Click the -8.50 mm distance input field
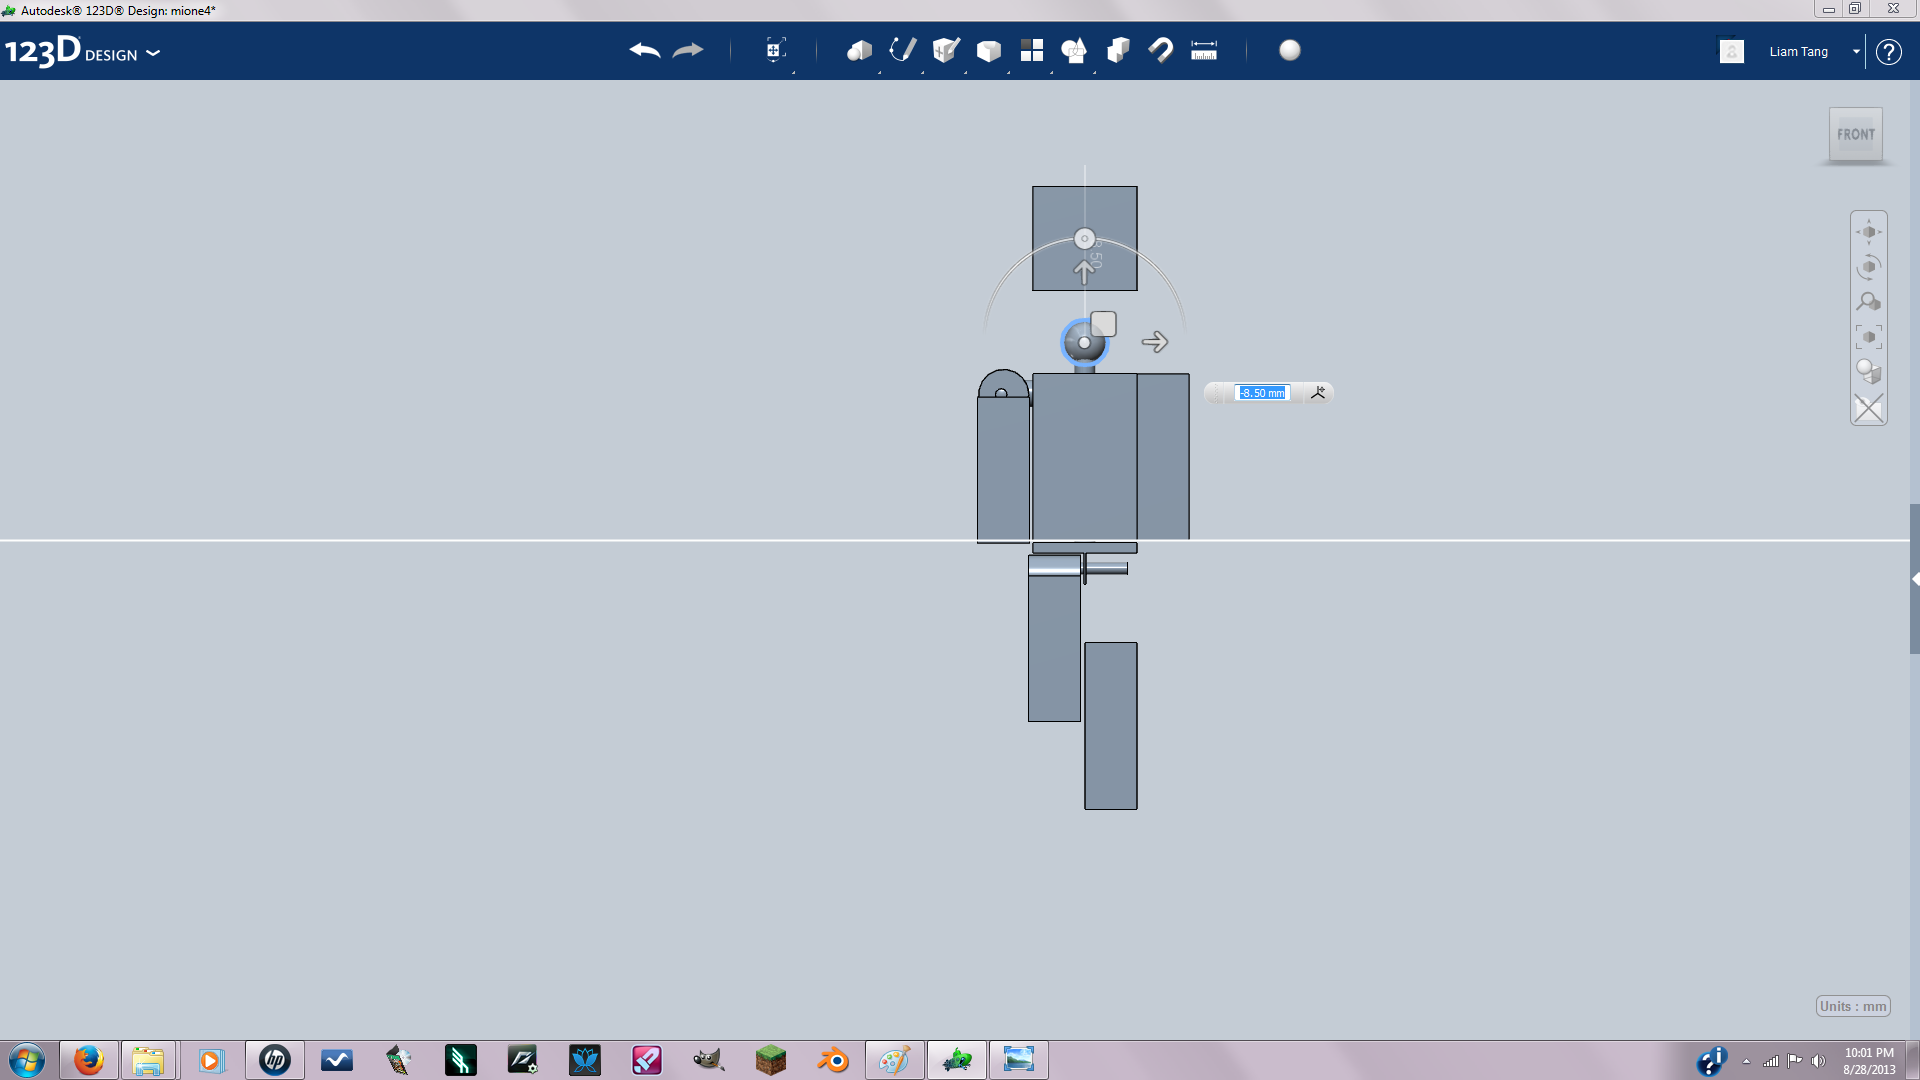1920x1080 pixels. tap(1262, 393)
